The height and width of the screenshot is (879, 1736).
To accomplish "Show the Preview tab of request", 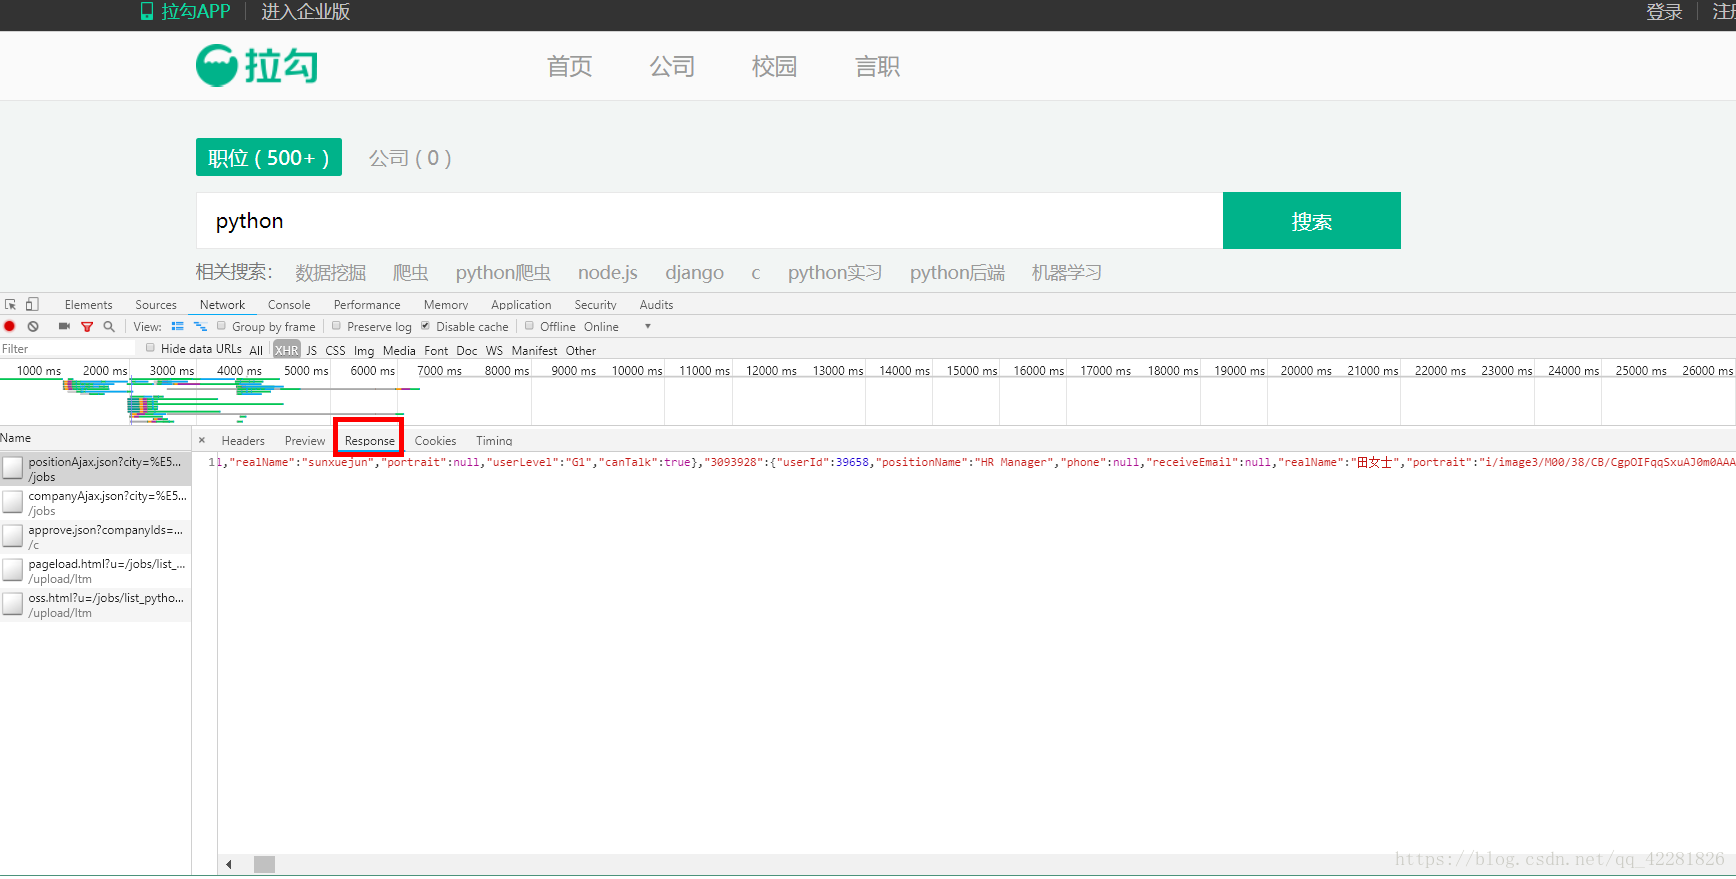I will point(305,441).
